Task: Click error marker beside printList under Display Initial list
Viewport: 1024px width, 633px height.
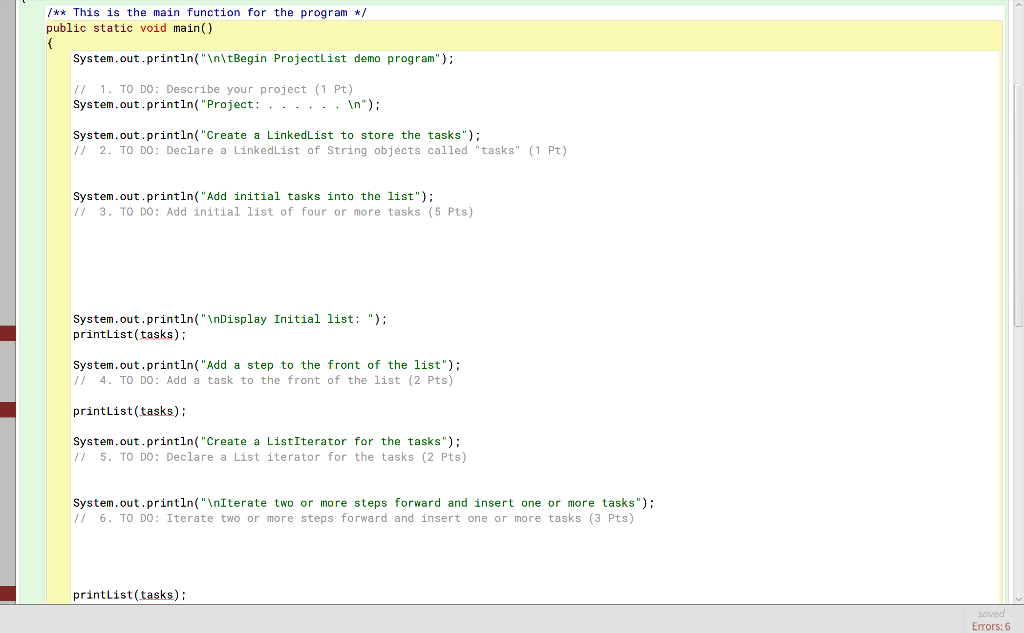Action: (x=8, y=333)
